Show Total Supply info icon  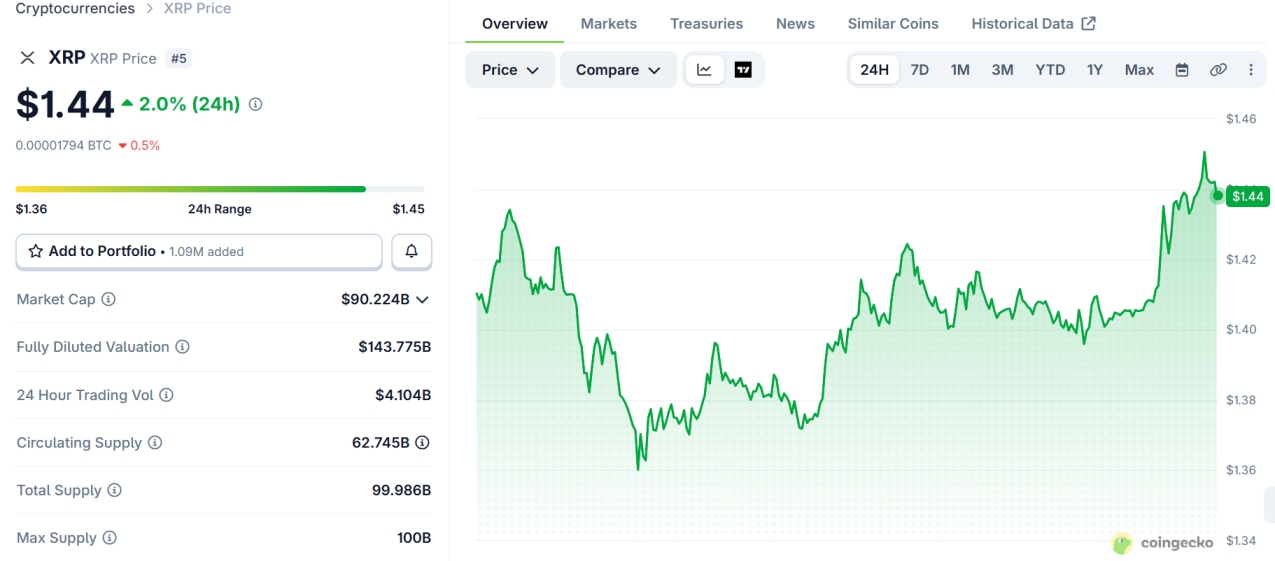click(114, 490)
